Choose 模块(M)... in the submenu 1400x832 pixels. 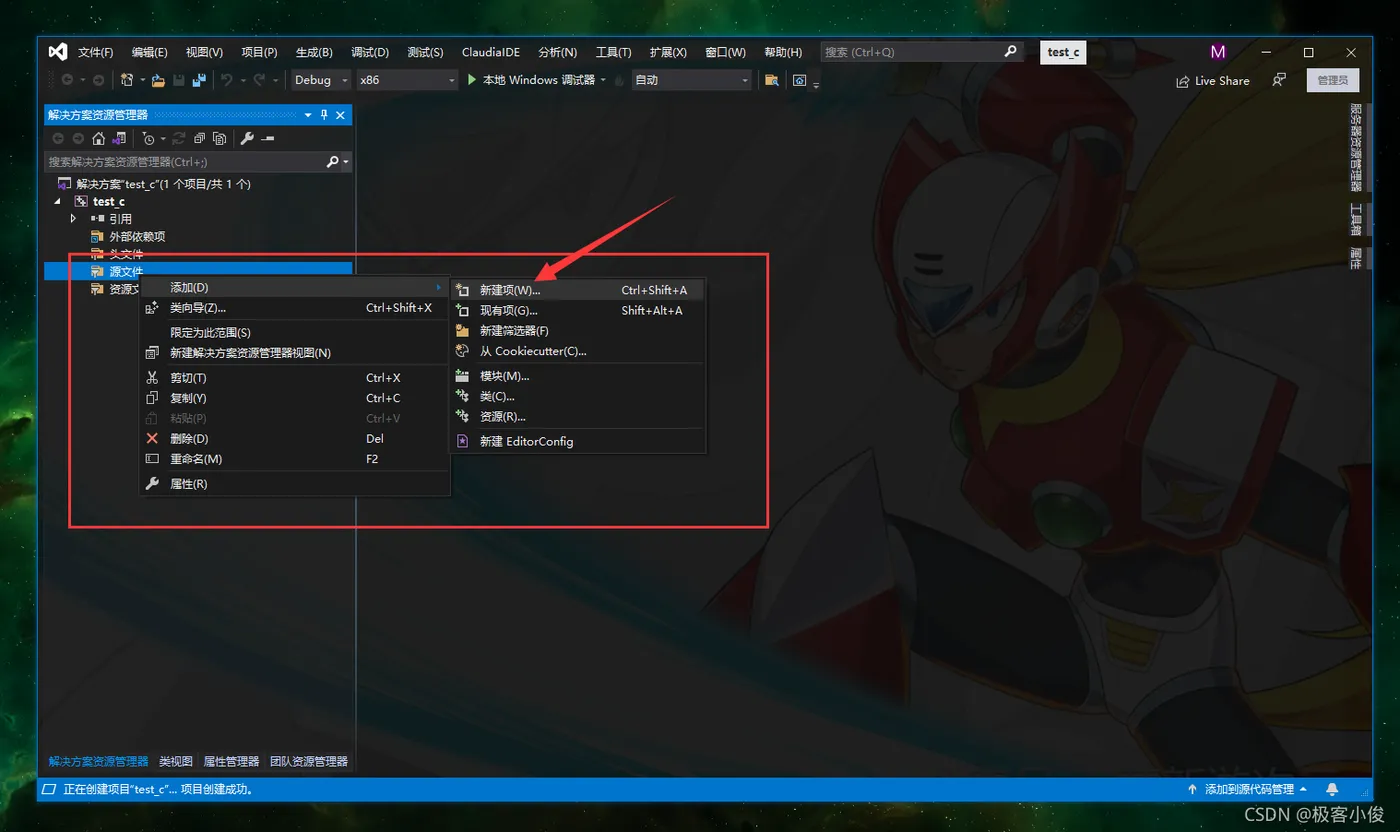578,376
